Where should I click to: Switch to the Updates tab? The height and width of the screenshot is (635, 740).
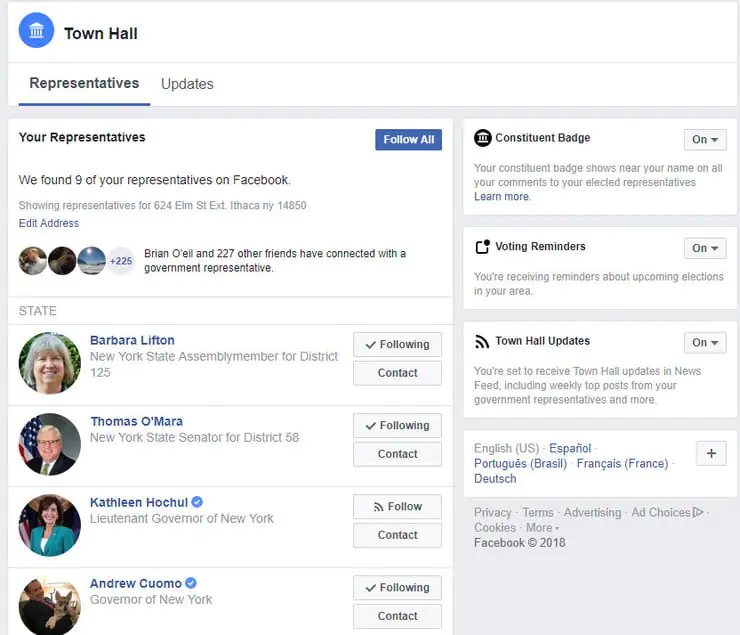pos(187,84)
